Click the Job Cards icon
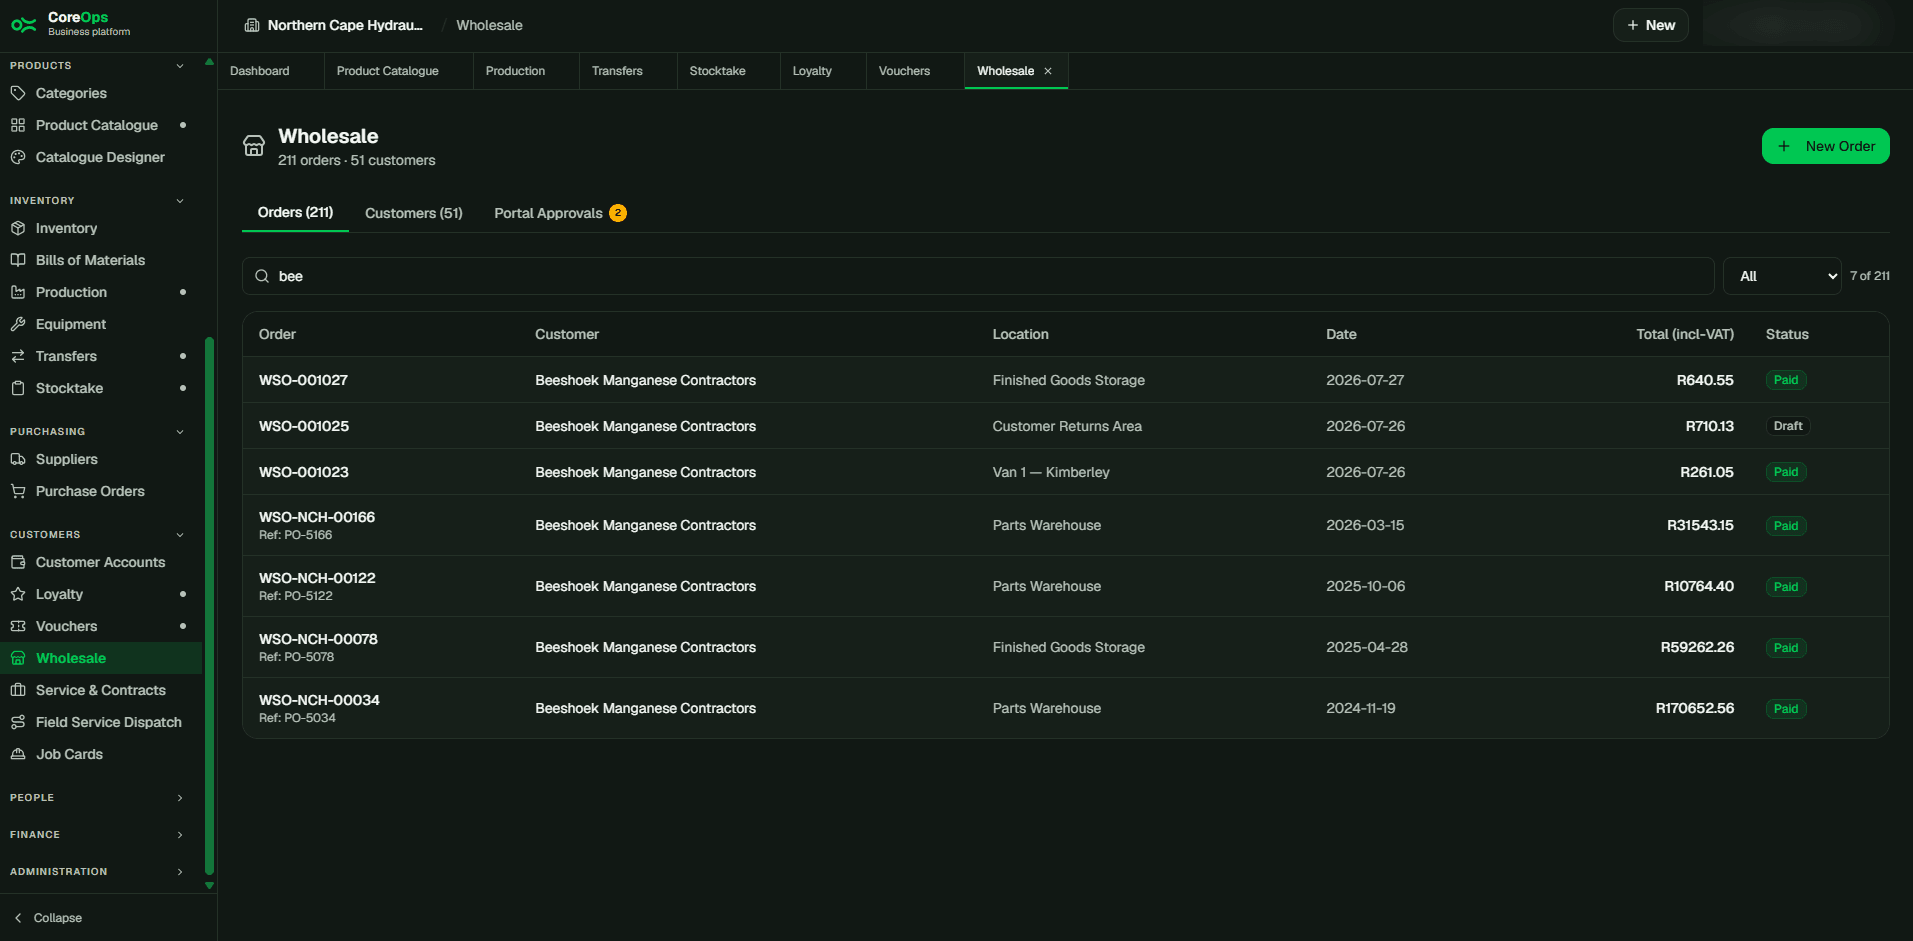The width and height of the screenshot is (1913, 941). coord(18,754)
